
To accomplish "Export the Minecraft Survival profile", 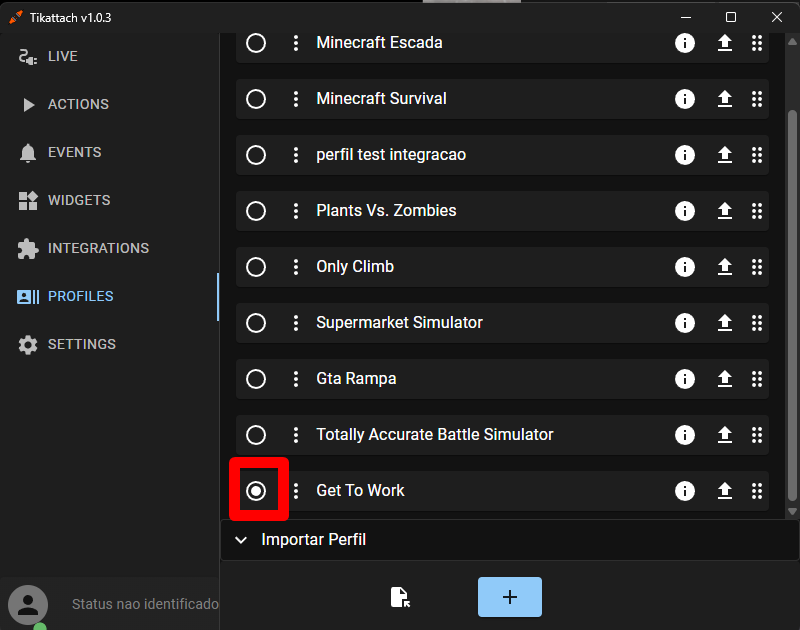I will coord(725,99).
